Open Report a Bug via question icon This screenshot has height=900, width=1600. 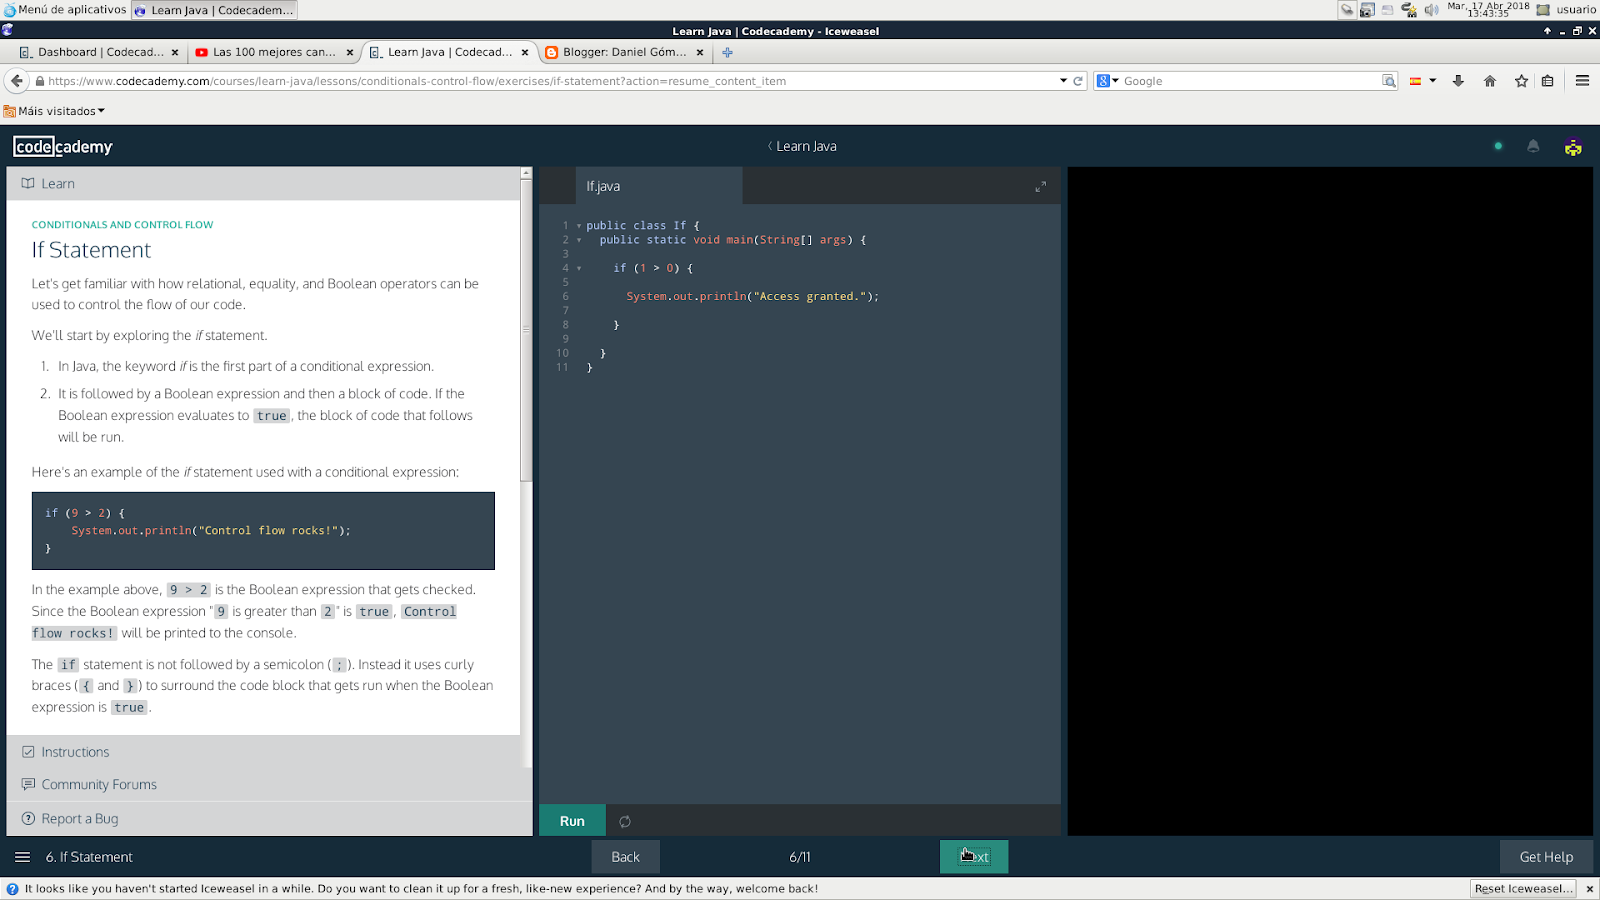(x=29, y=818)
